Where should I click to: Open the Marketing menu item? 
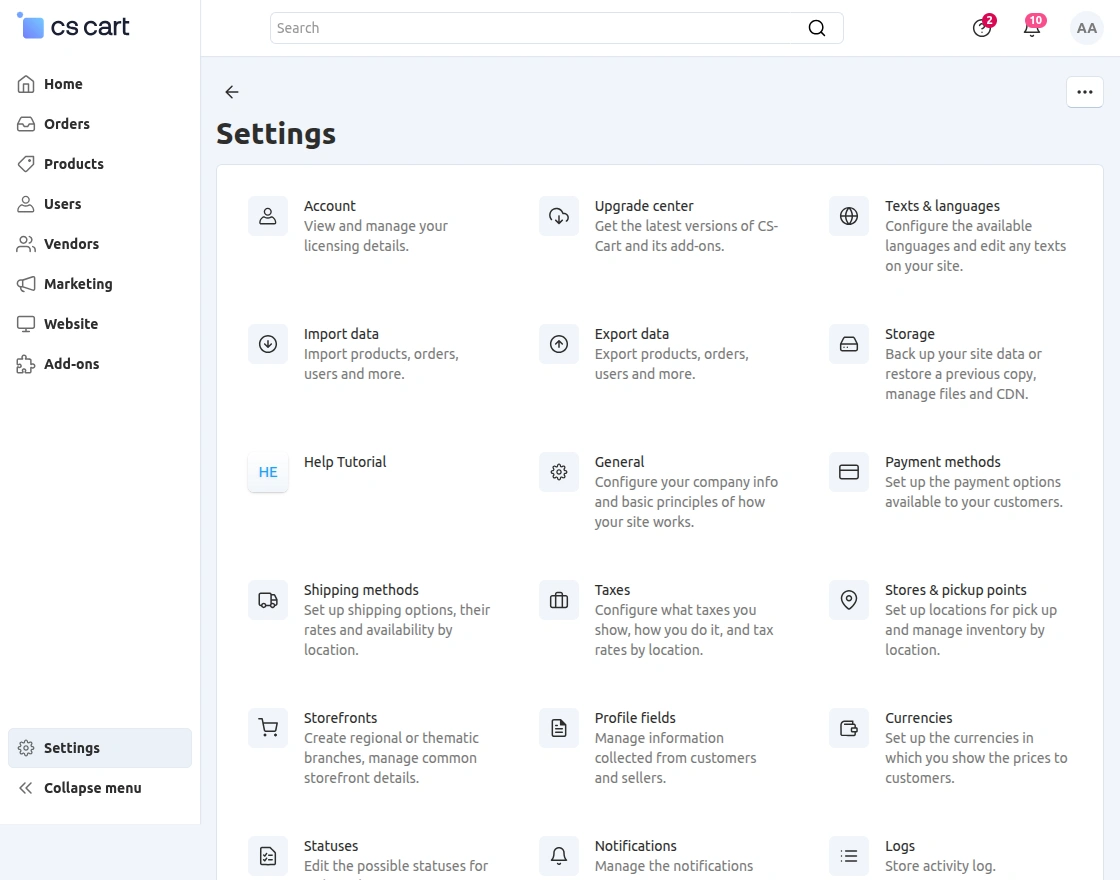[100, 284]
